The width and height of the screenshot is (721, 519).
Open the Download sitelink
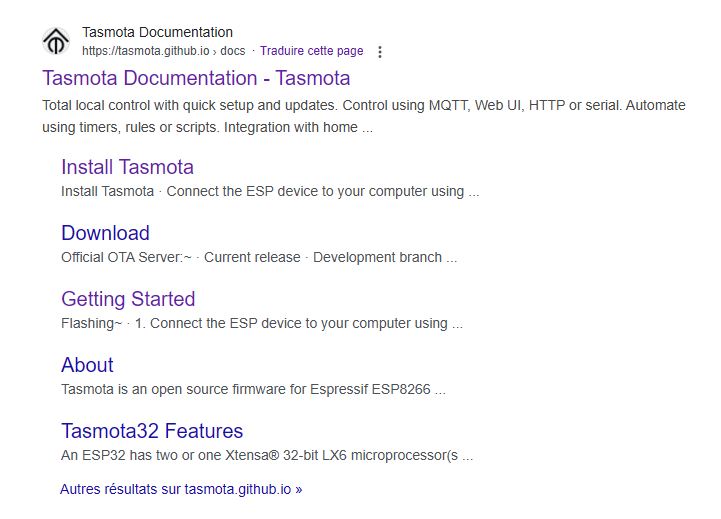point(105,233)
